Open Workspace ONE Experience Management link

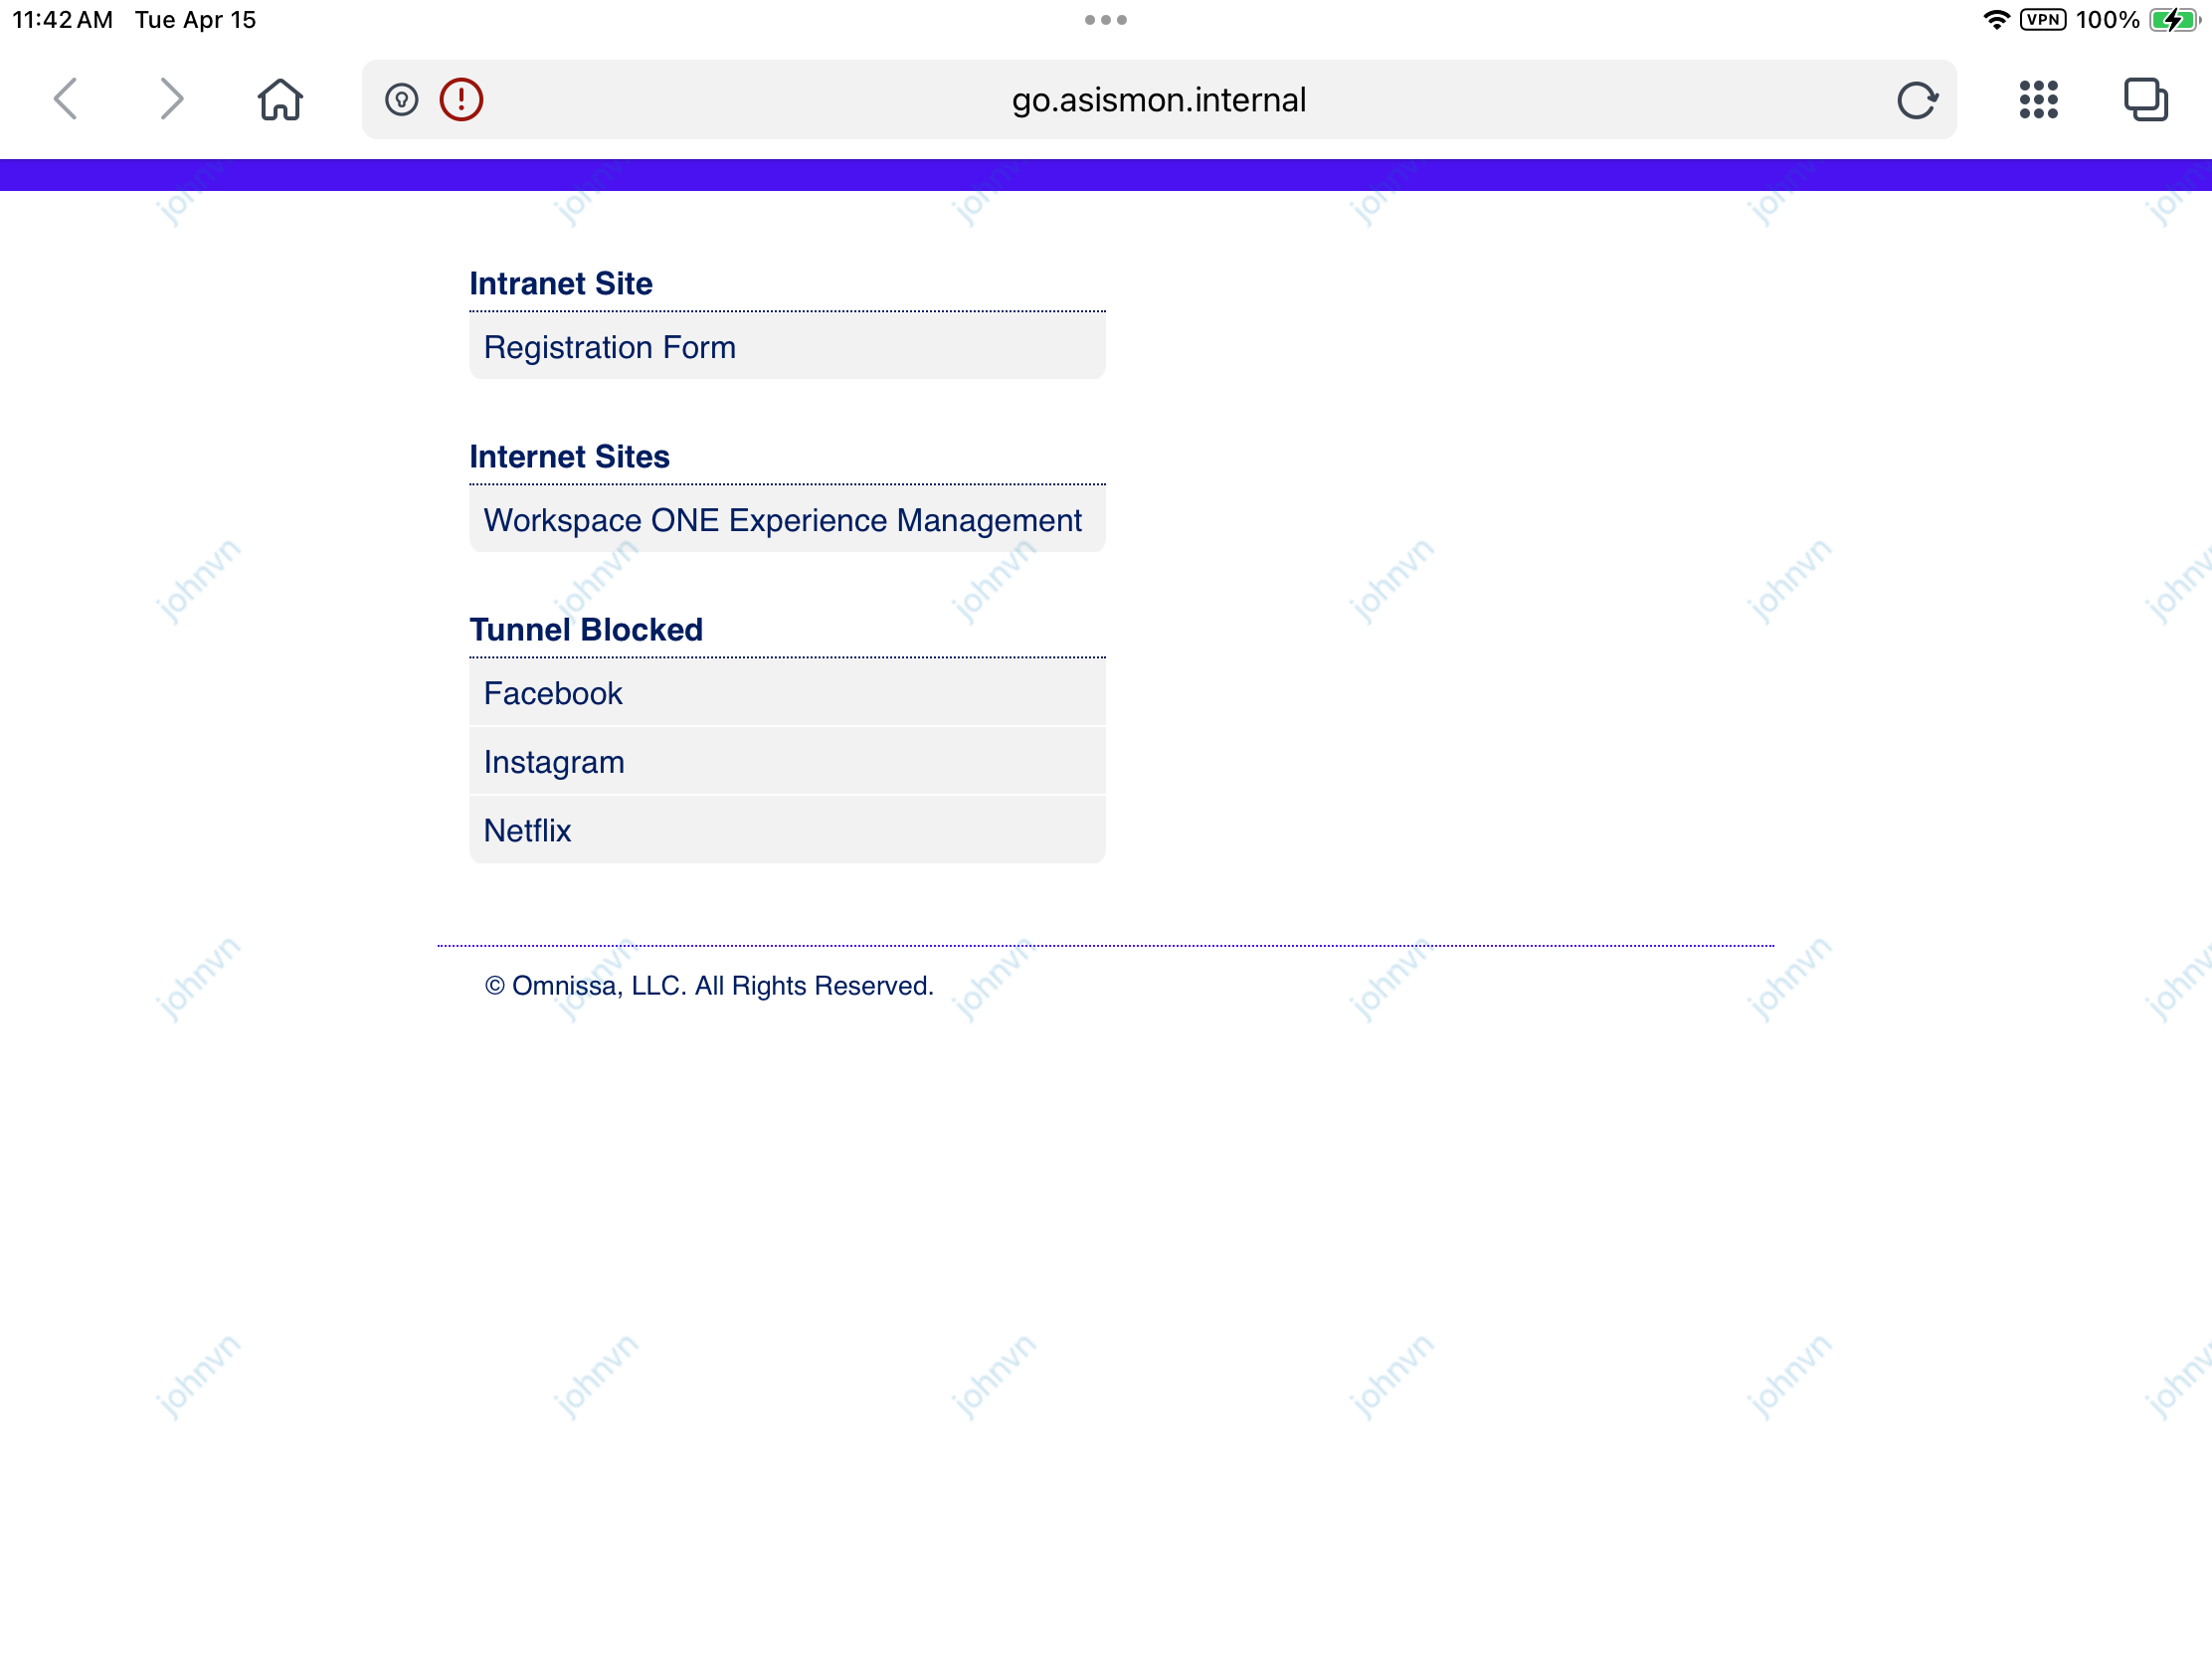click(782, 520)
